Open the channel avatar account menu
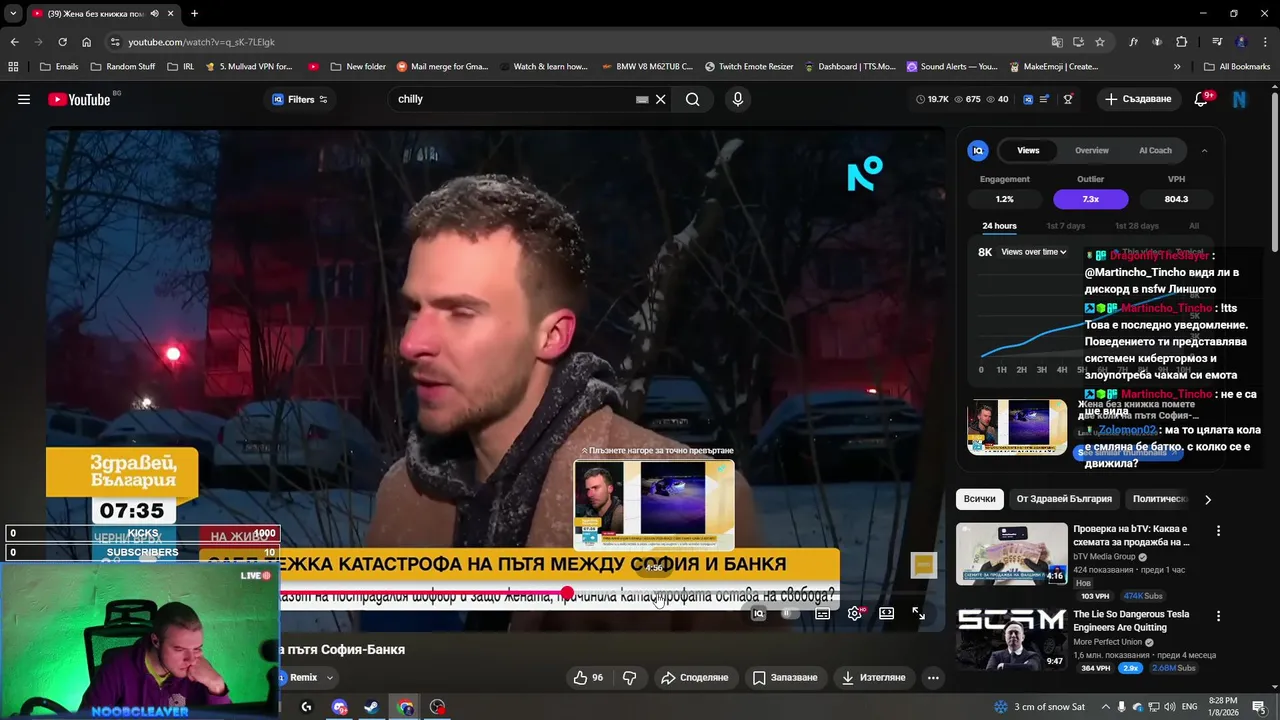Viewport: 1280px width, 720px height. point(1240,99)
